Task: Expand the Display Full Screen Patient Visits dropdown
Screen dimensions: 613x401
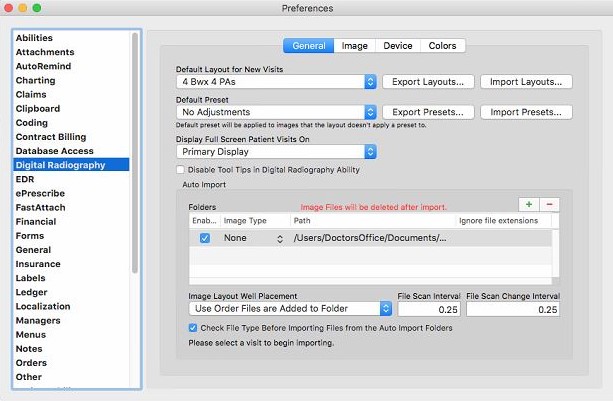Action: 275,152
